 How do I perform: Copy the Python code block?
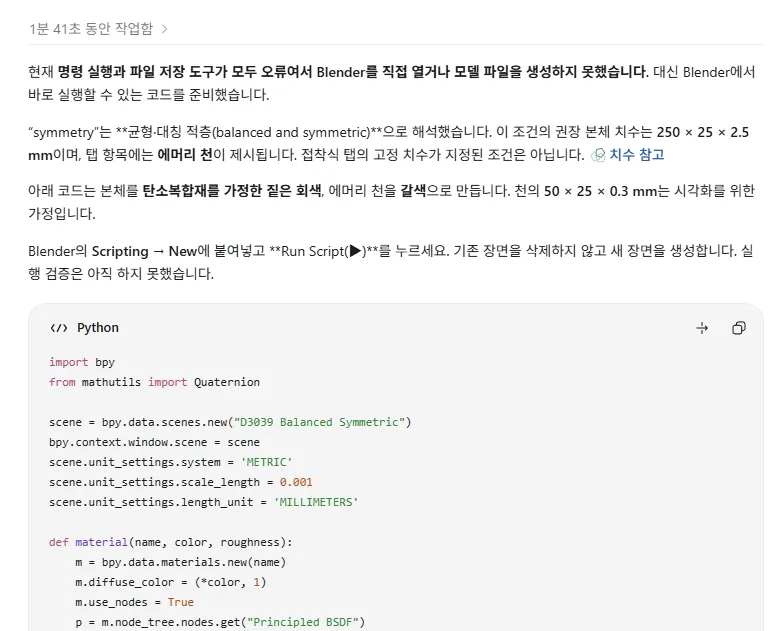[739, 328]
